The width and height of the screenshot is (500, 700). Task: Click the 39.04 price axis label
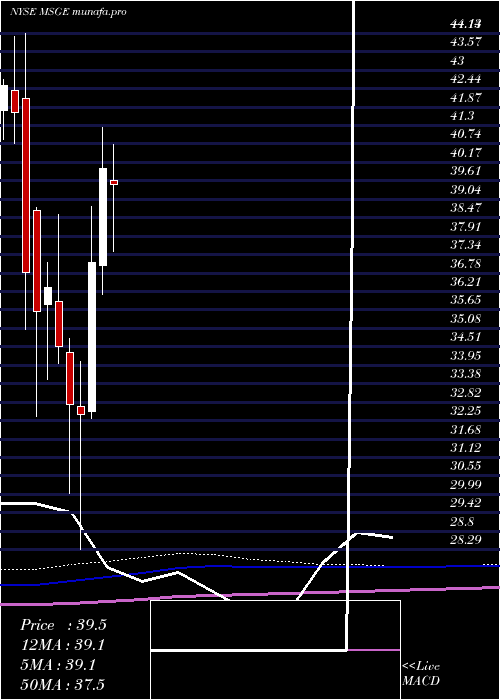click(466, 190)
